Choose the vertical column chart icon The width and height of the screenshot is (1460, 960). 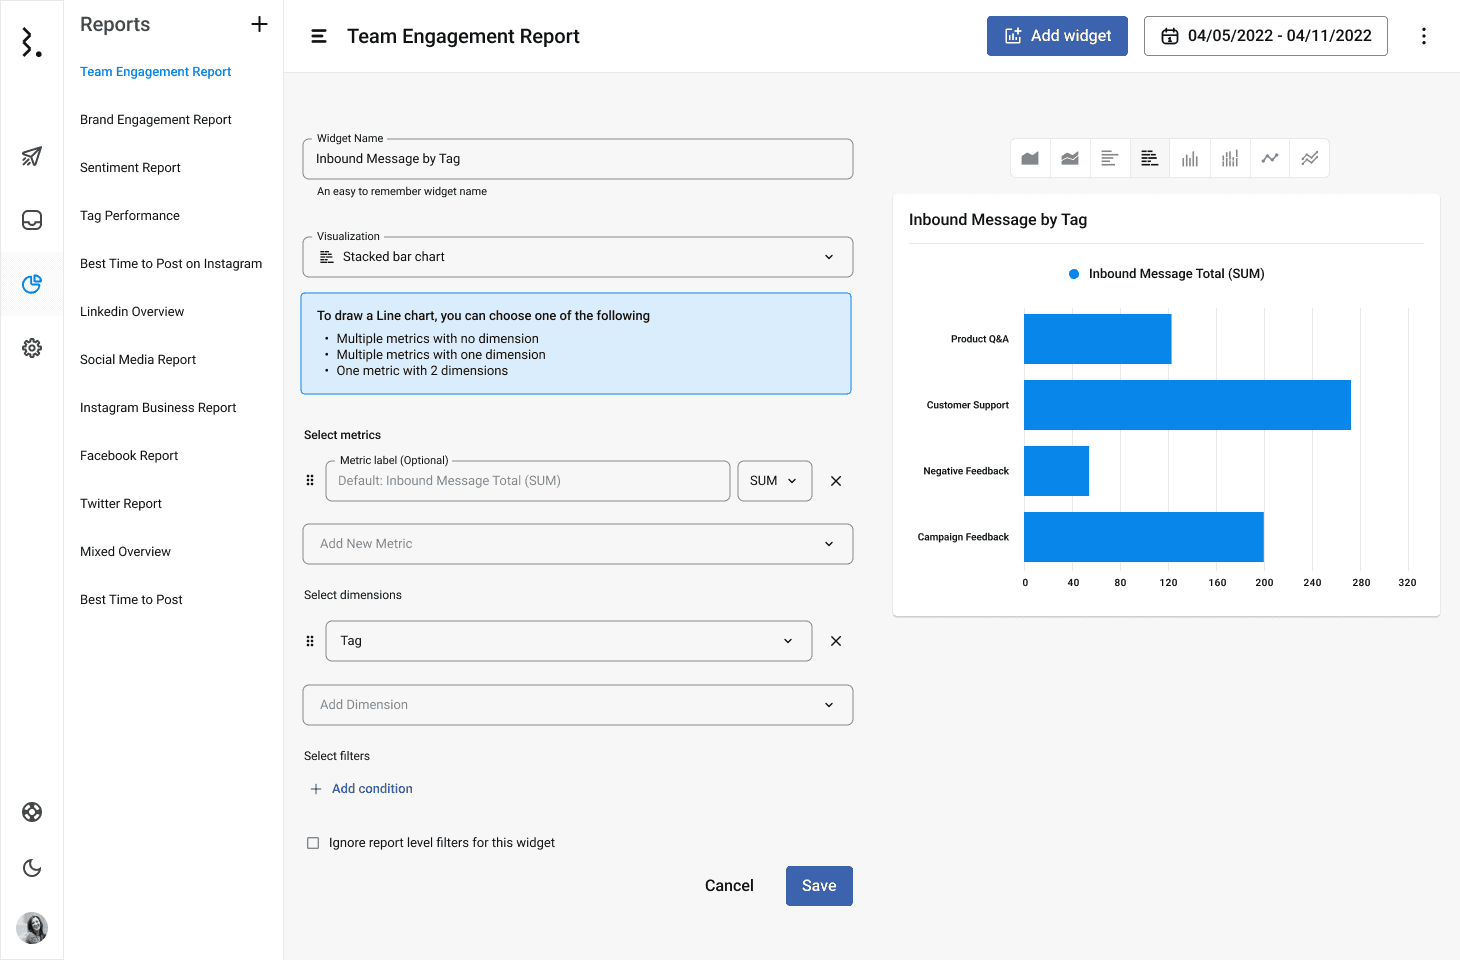coord(1190,158)
